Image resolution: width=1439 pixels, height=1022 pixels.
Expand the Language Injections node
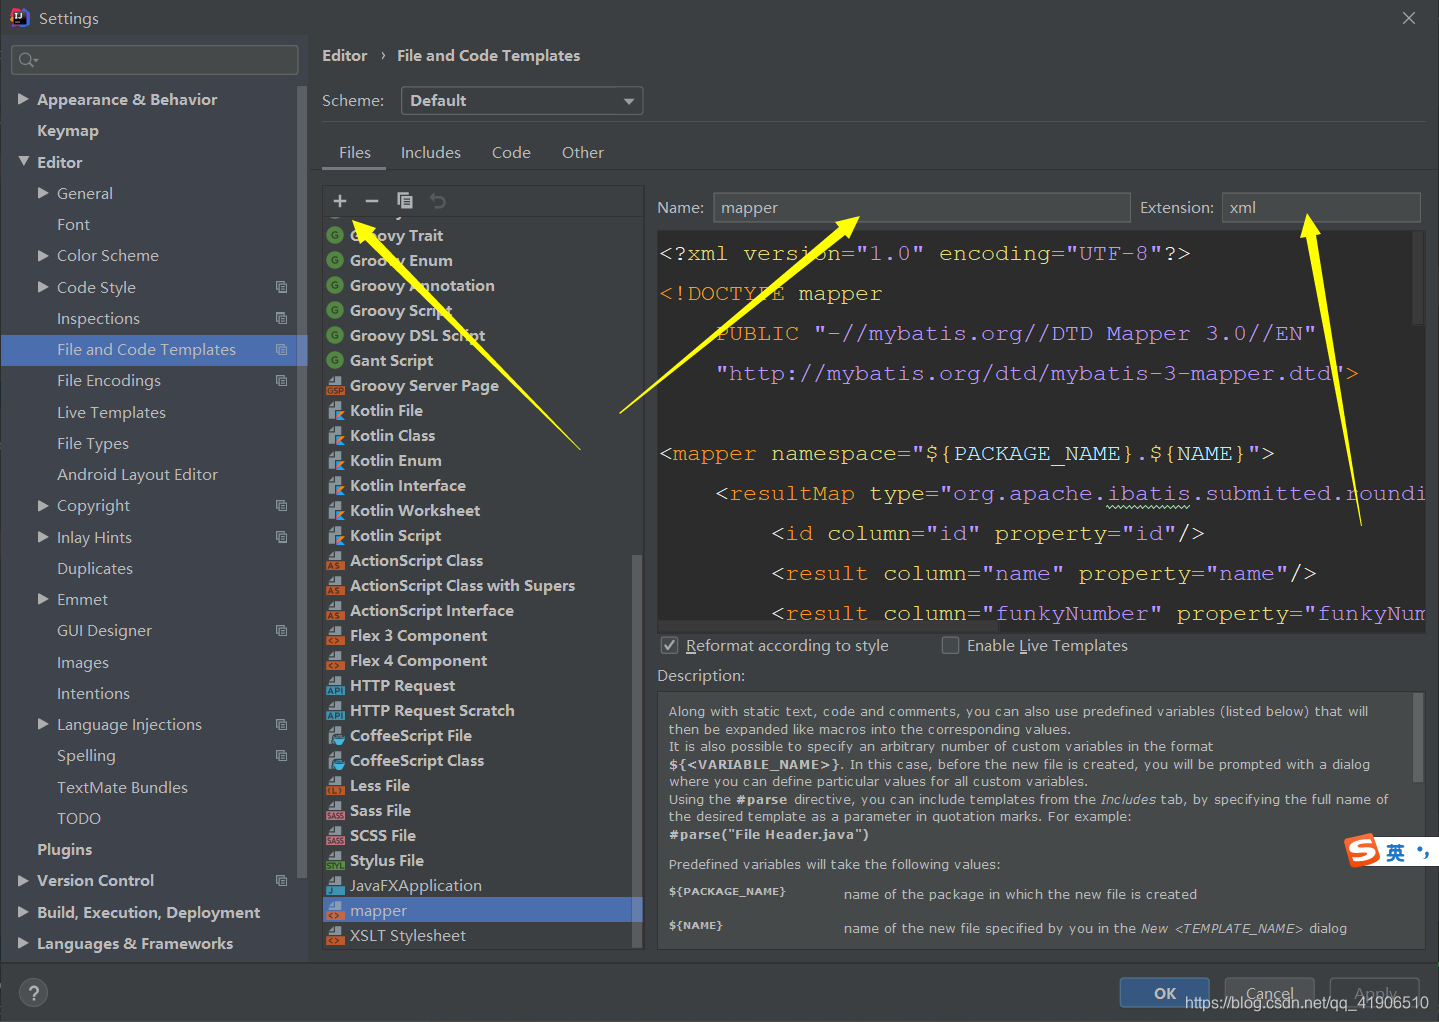[x=43, y=724]
